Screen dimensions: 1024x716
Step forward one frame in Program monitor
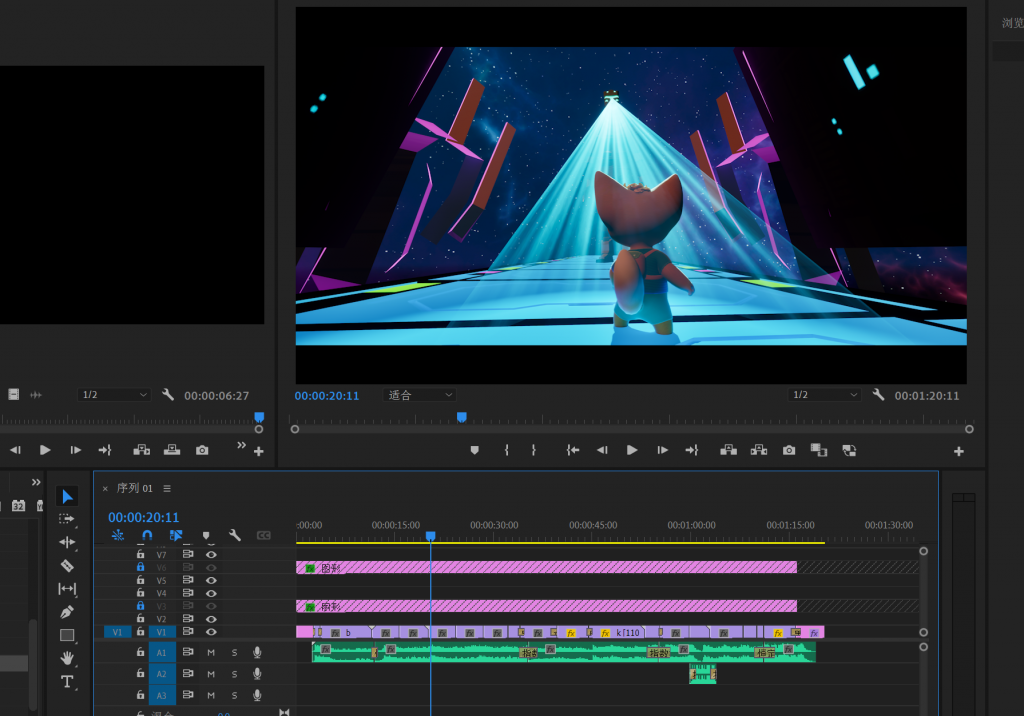(x=662, y=450)
